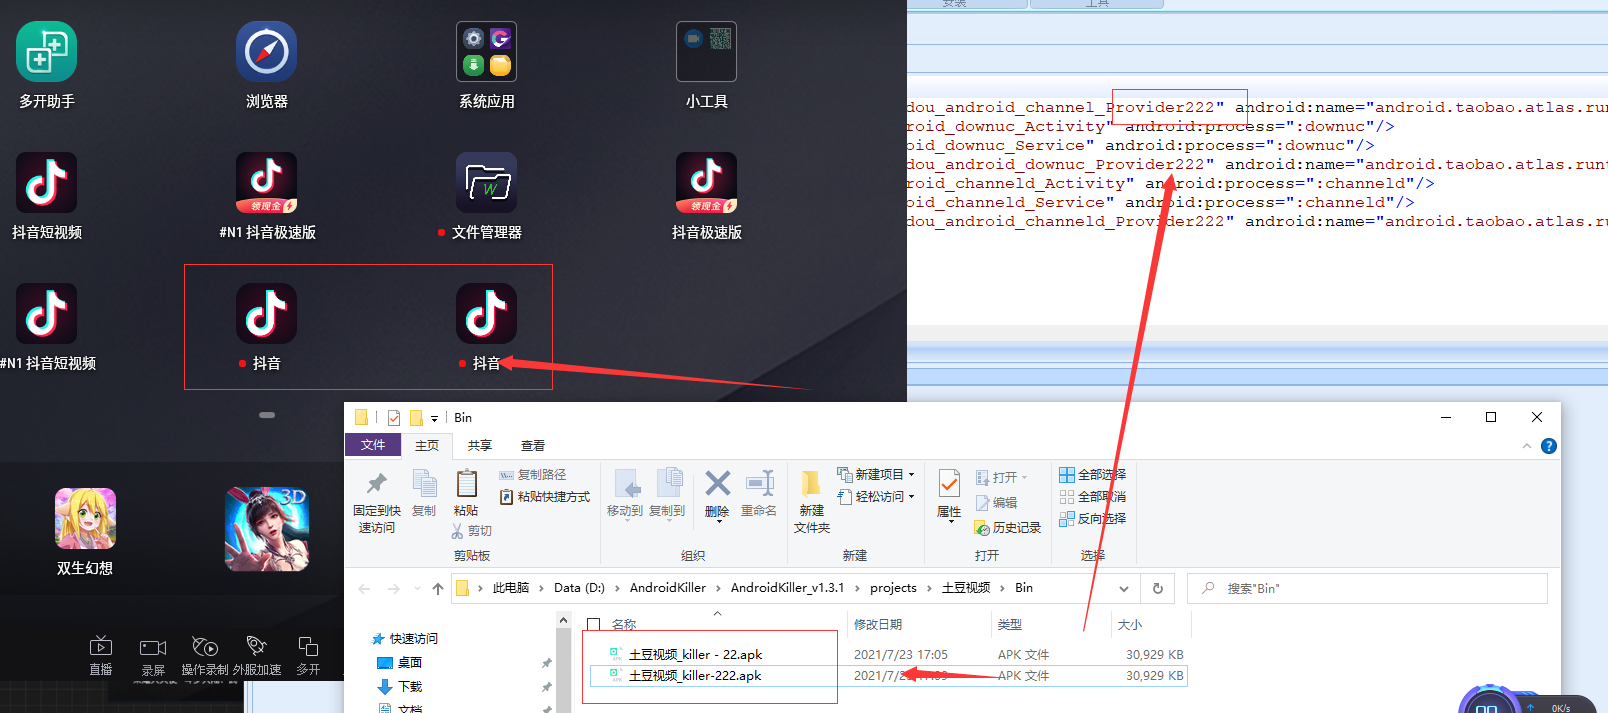
Task: Click the file list scrollbar up arrow
Action: tap(564, 621)
